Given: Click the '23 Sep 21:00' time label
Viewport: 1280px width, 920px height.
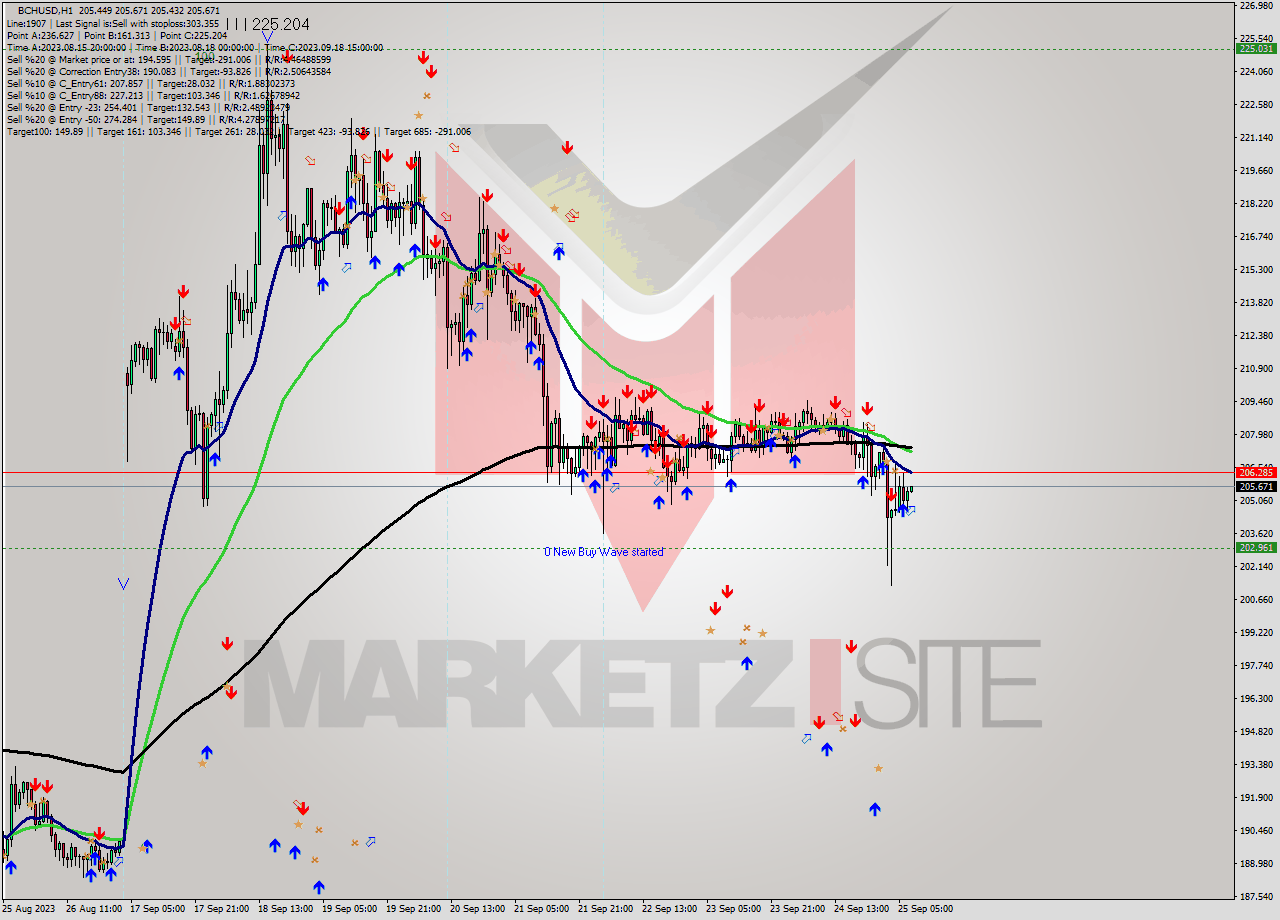Looking at the screenshot, I should point(797,910).
